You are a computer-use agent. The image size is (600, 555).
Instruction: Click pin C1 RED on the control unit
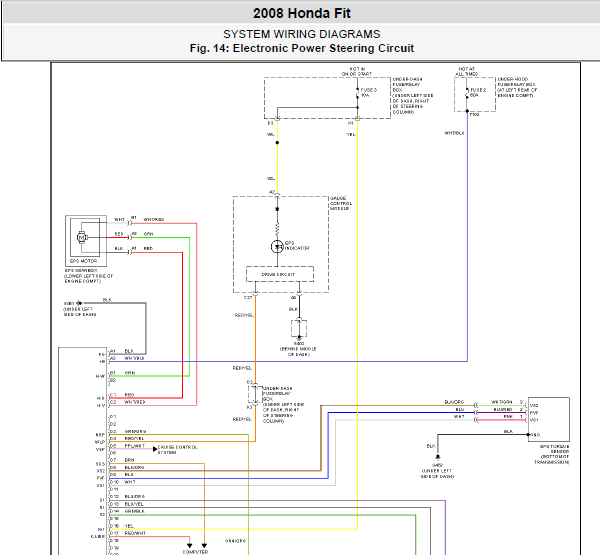122,395
